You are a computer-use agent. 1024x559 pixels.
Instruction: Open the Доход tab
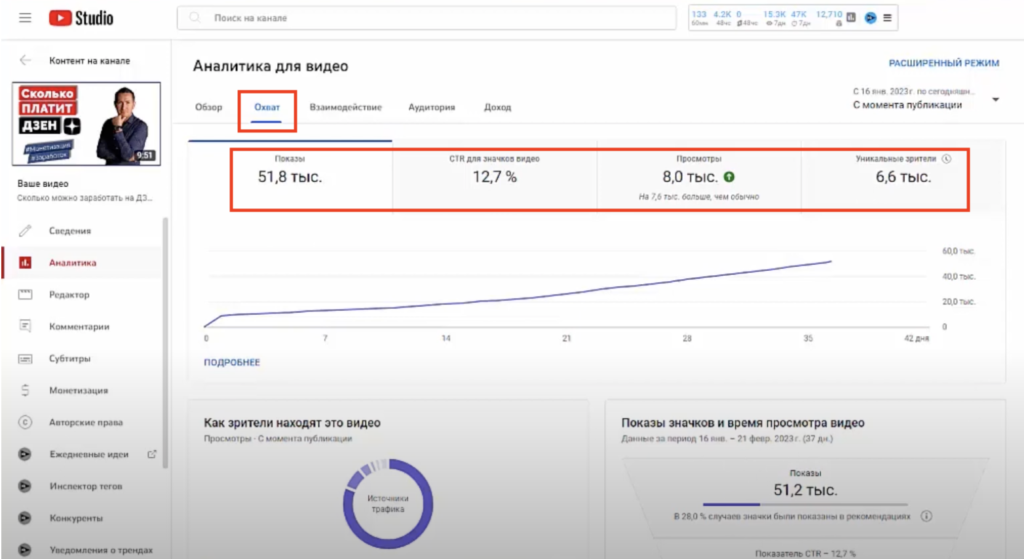[497, 107]
